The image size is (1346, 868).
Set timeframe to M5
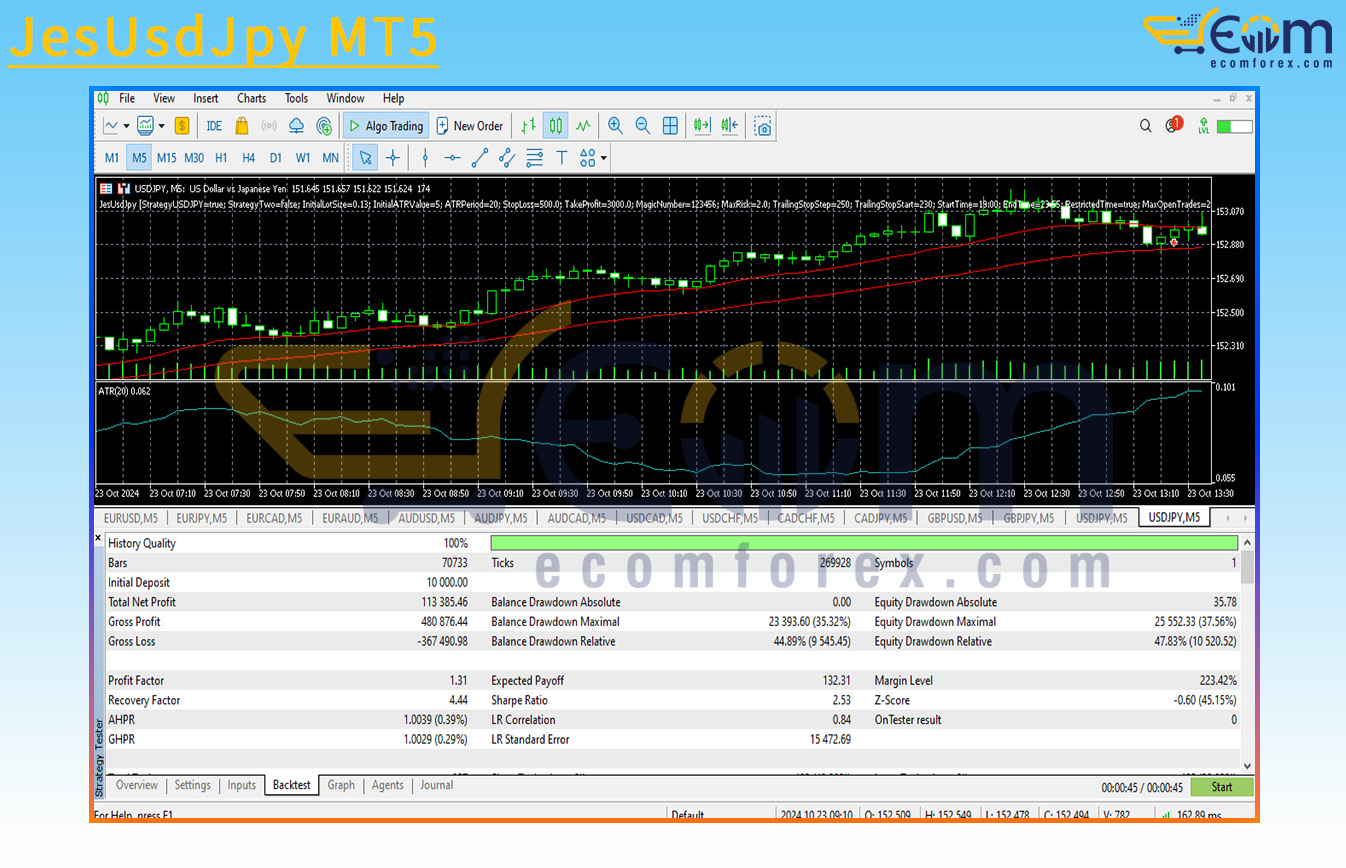(x=139, y=158)
